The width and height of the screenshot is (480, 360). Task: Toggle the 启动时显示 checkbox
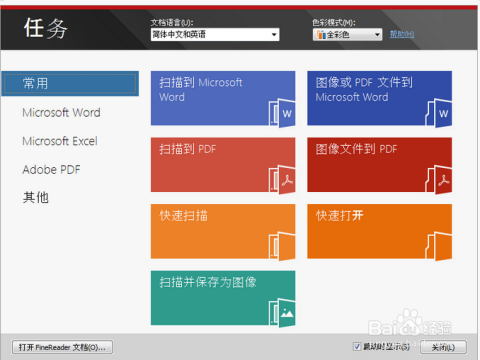coord(357,347)
